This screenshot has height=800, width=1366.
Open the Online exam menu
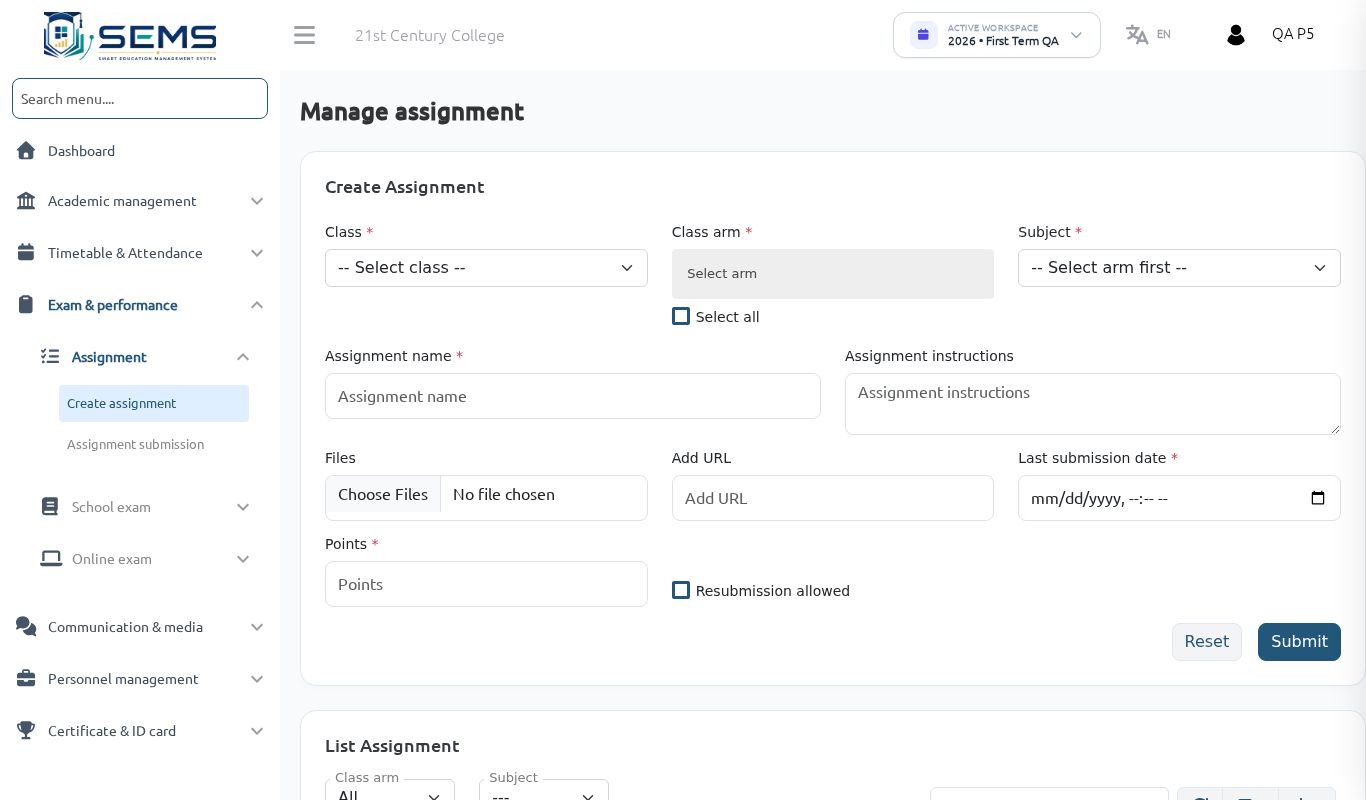click(x=146, y=558)
